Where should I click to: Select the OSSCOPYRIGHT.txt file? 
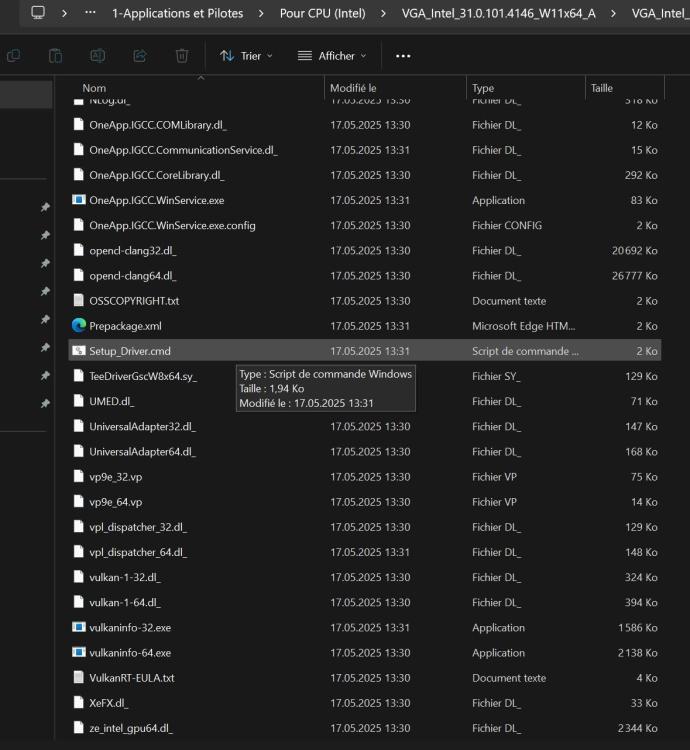click(134, 301)
